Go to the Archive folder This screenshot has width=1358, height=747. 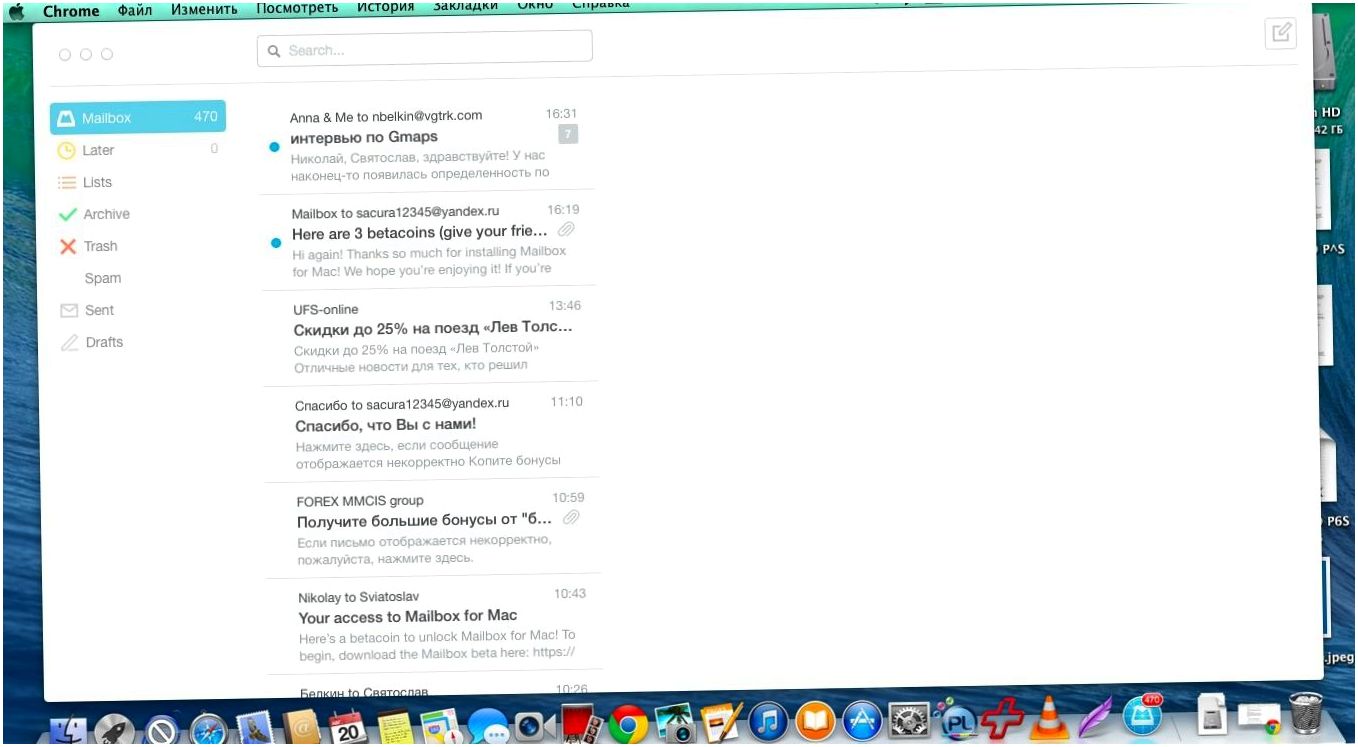[x=138, y=214]
